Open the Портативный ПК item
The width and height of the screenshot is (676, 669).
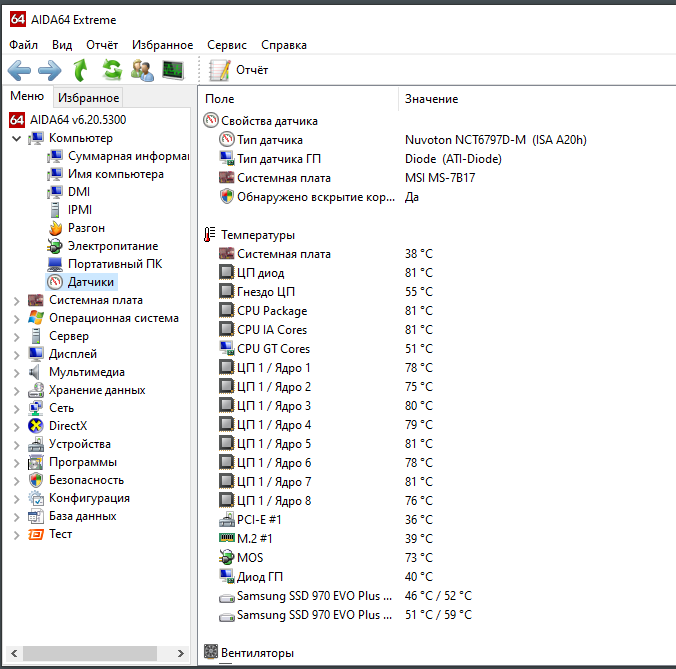105,264
